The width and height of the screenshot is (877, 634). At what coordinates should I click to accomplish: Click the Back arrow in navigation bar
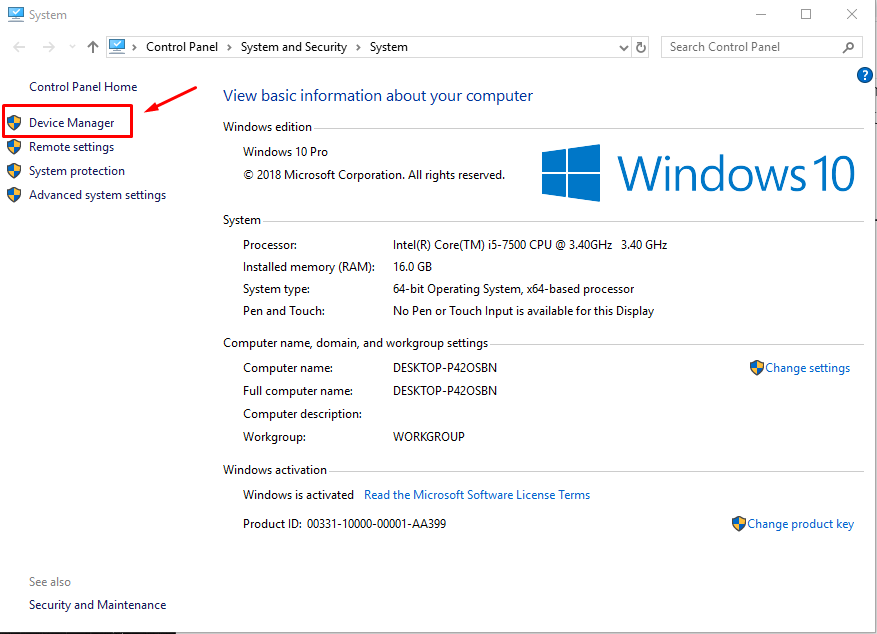point(19,47)
